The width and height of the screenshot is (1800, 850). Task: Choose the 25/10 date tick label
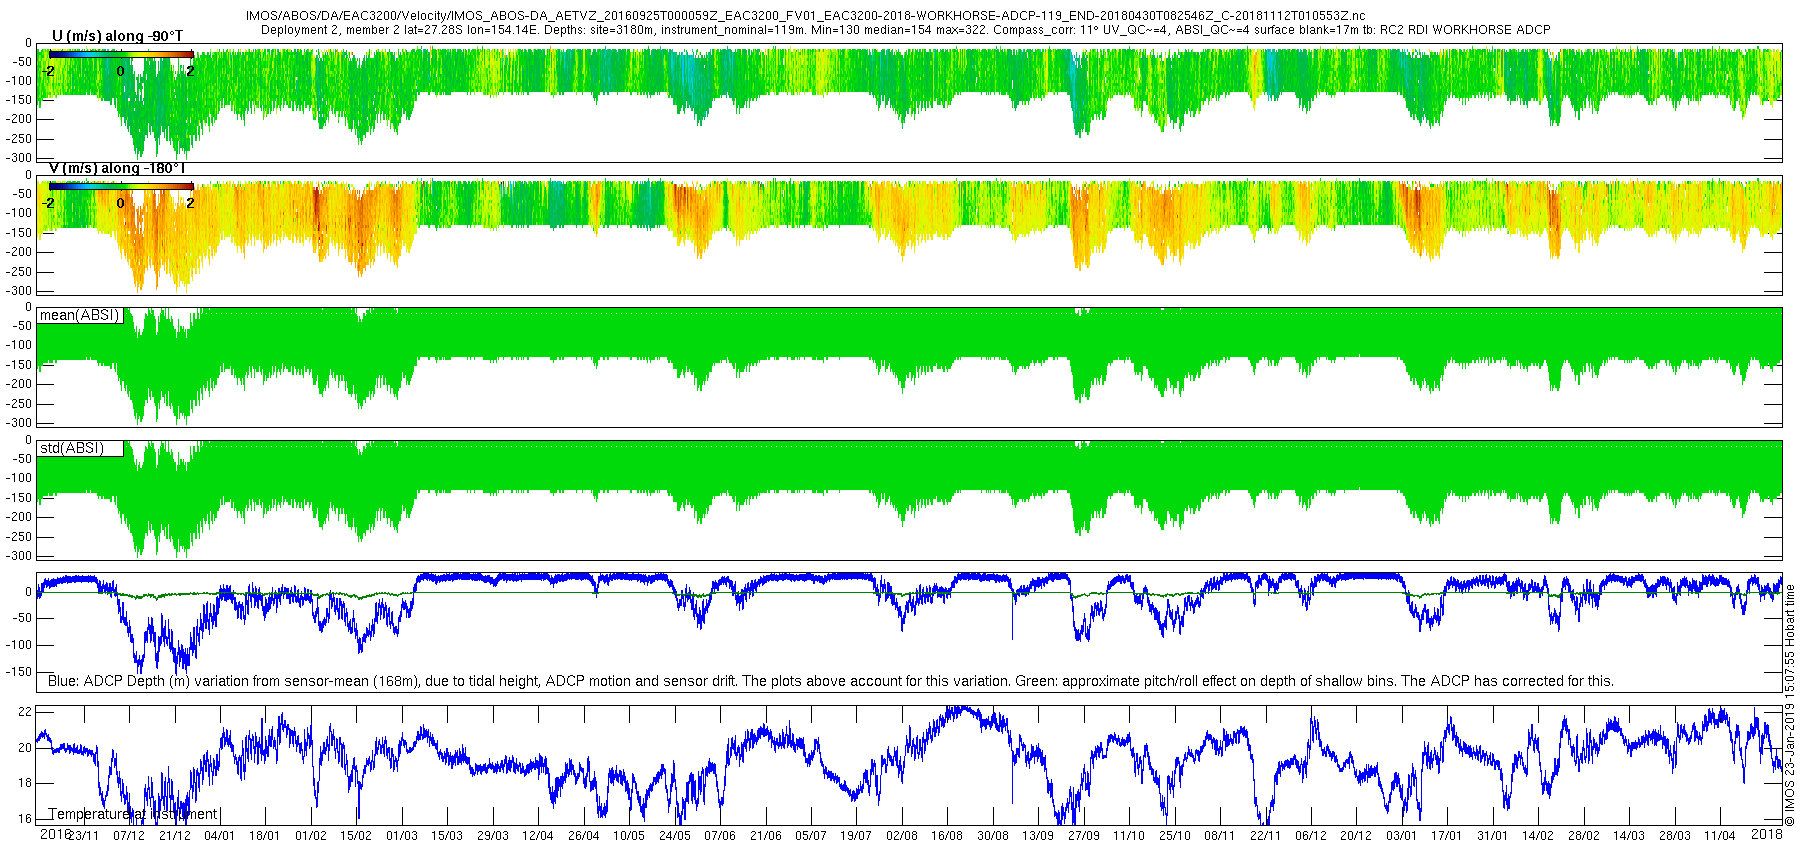1175,836
